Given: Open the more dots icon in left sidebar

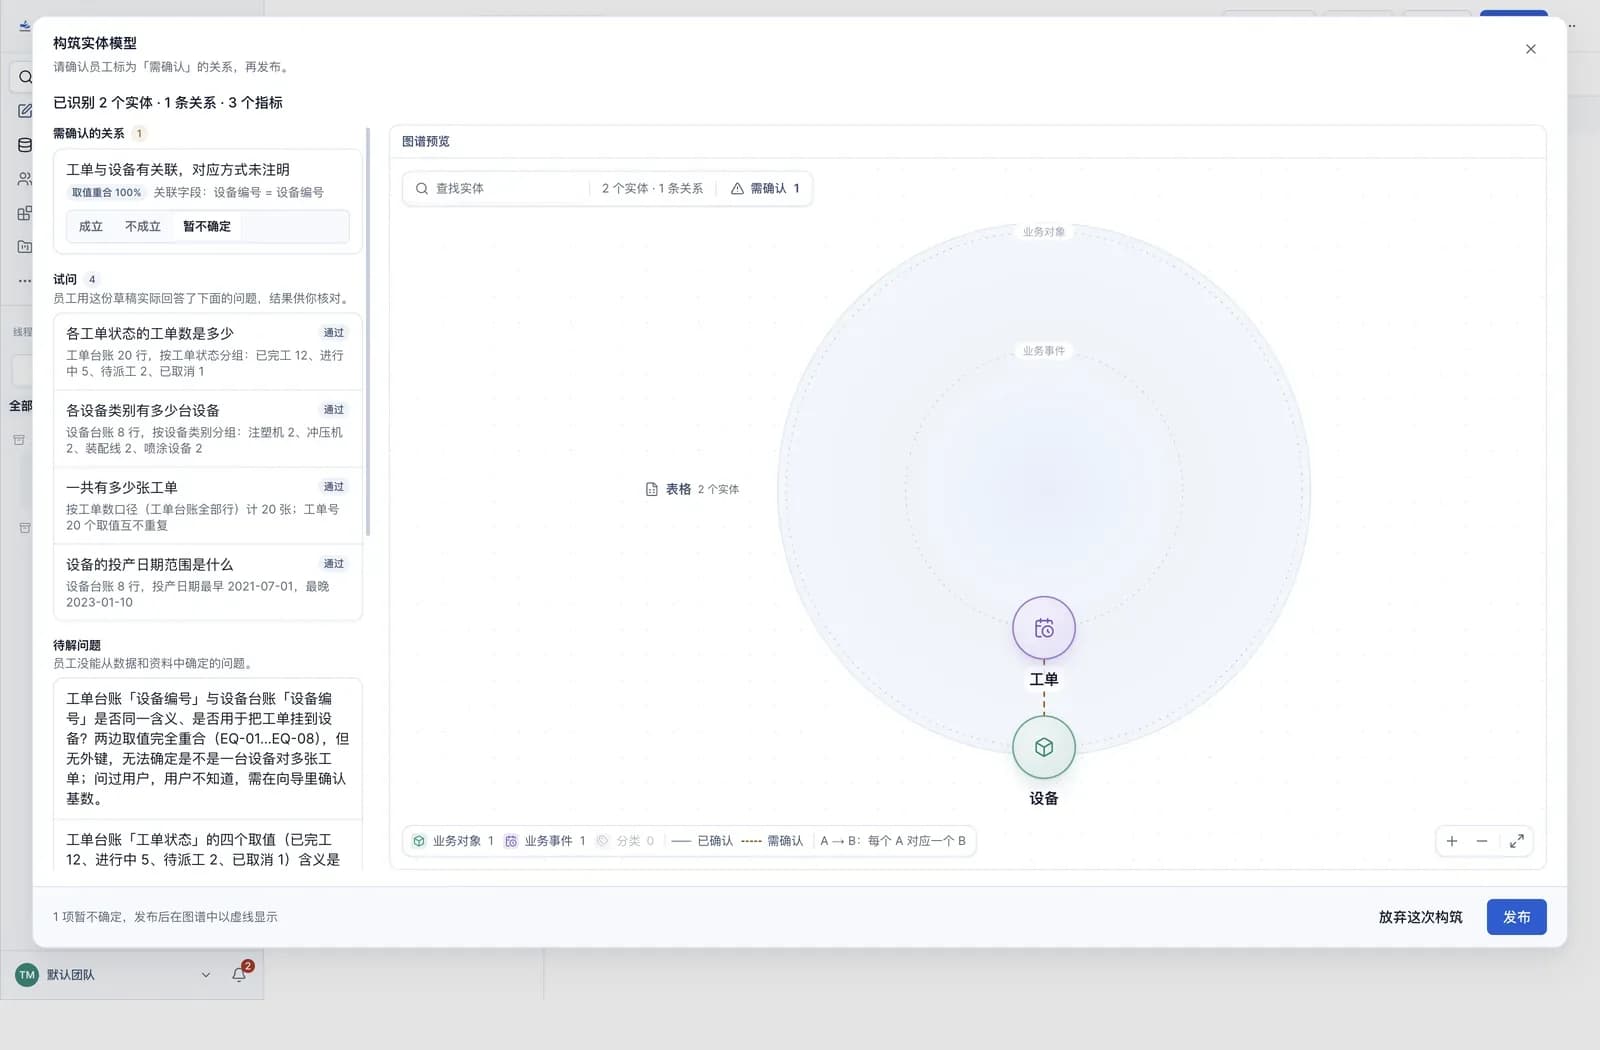Looking at the screenshot, I should [x=25, y=281].
